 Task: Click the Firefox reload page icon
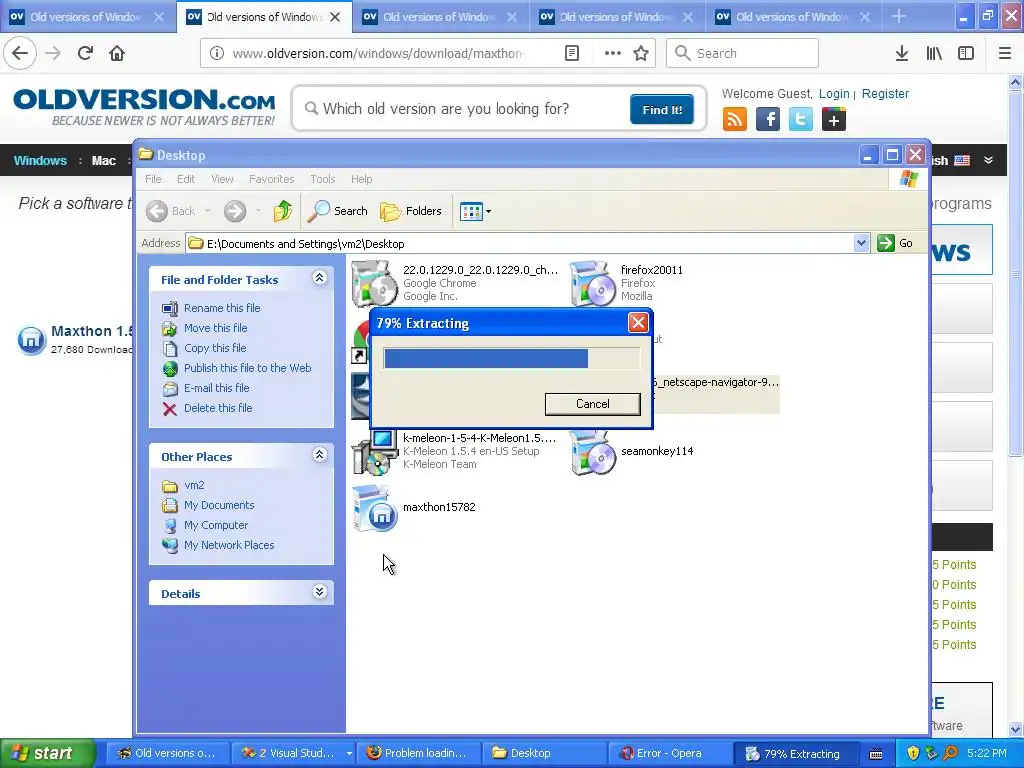pos(85,53)
